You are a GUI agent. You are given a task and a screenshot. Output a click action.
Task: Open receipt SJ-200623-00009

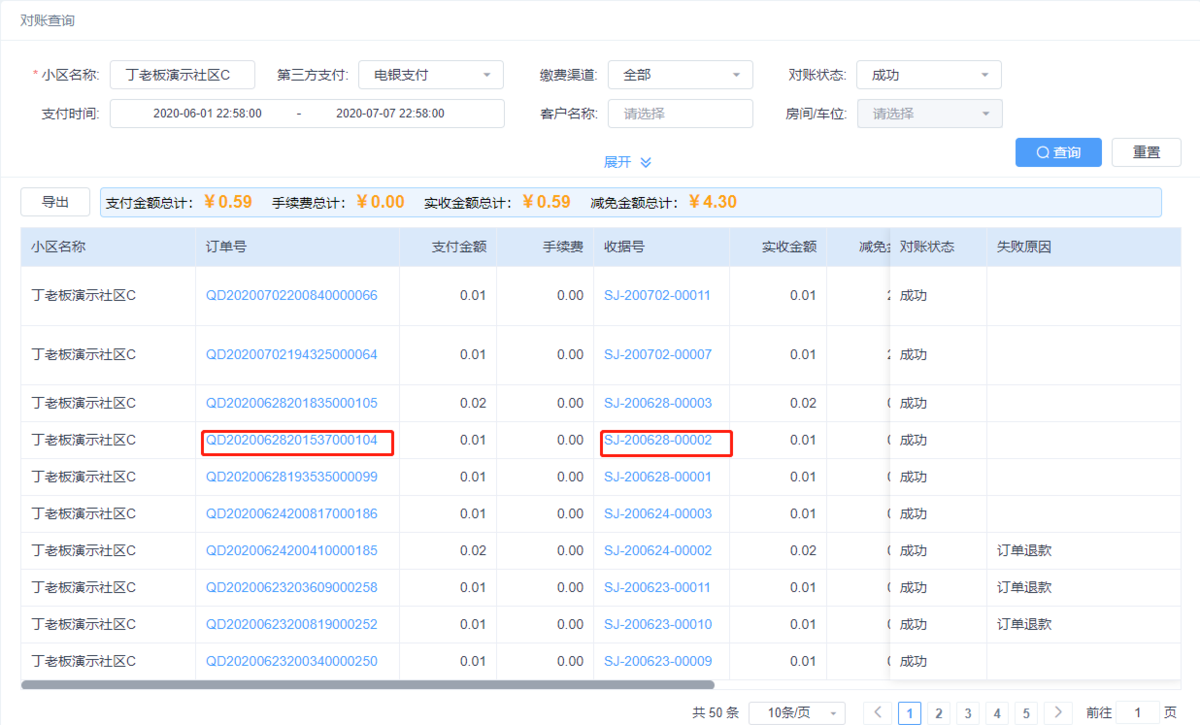point(658,661)
